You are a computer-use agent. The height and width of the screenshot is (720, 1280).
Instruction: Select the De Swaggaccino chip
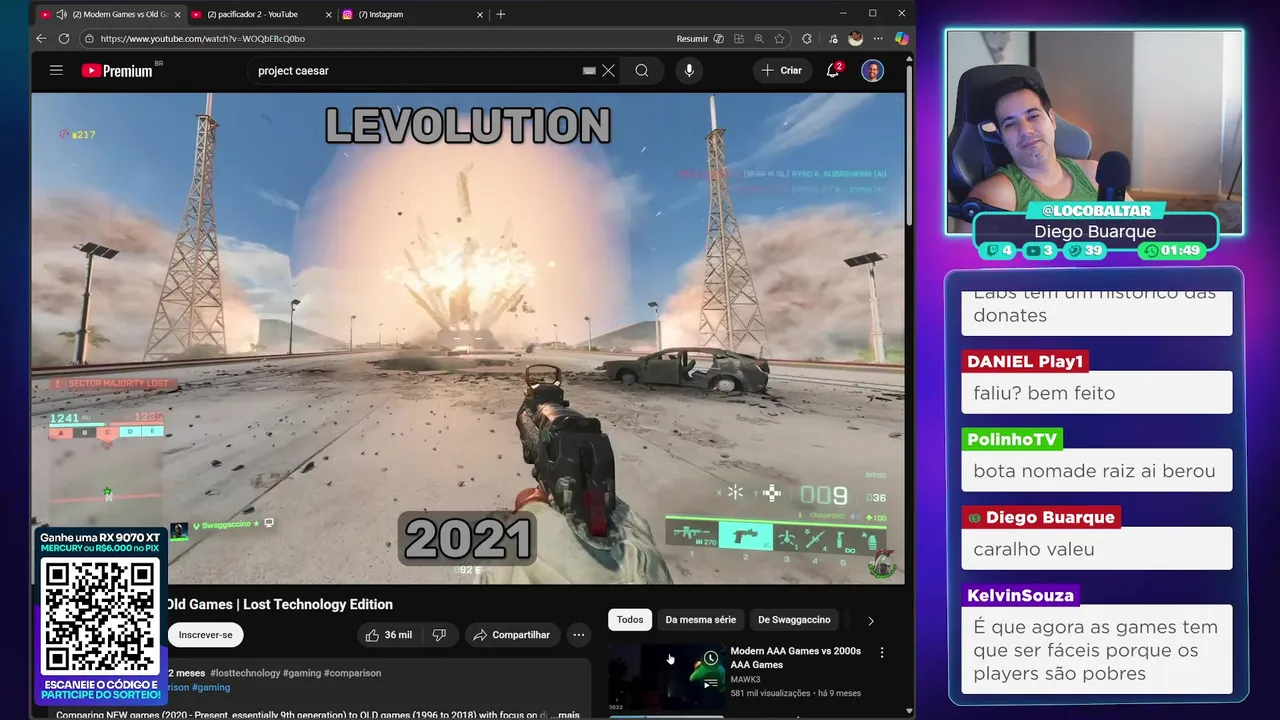[x=794, y=620]
